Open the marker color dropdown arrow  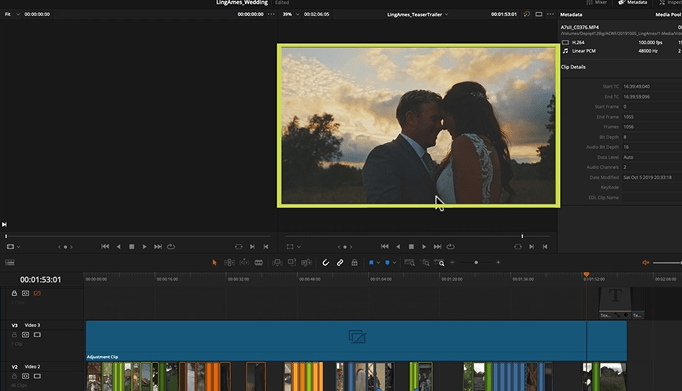[x=394, y=263]
